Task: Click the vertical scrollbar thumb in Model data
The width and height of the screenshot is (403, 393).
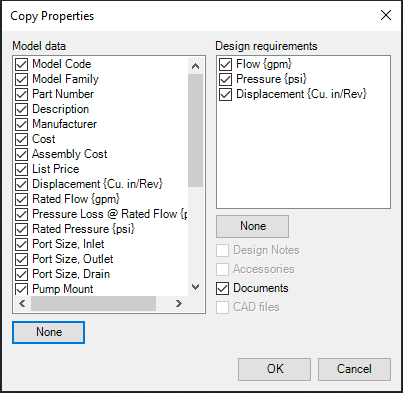Action: coord(196,130)
